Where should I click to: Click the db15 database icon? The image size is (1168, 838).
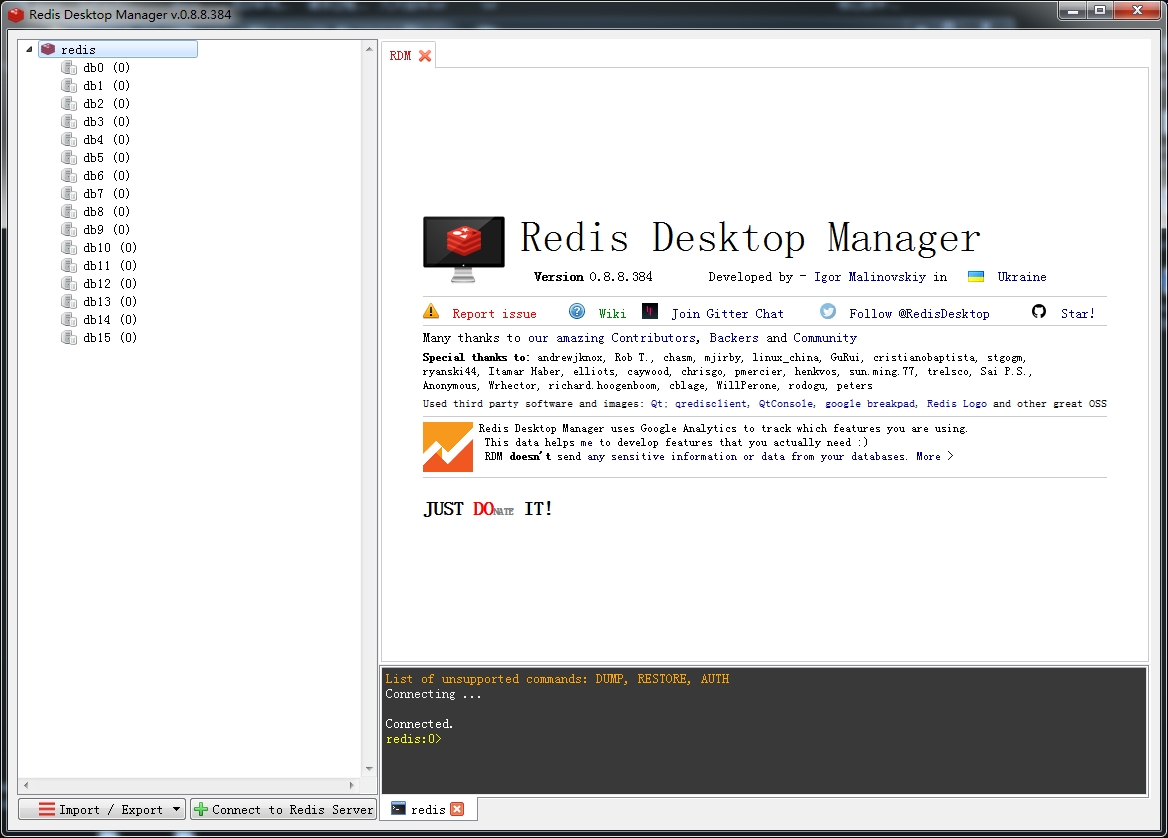[69, 337]
